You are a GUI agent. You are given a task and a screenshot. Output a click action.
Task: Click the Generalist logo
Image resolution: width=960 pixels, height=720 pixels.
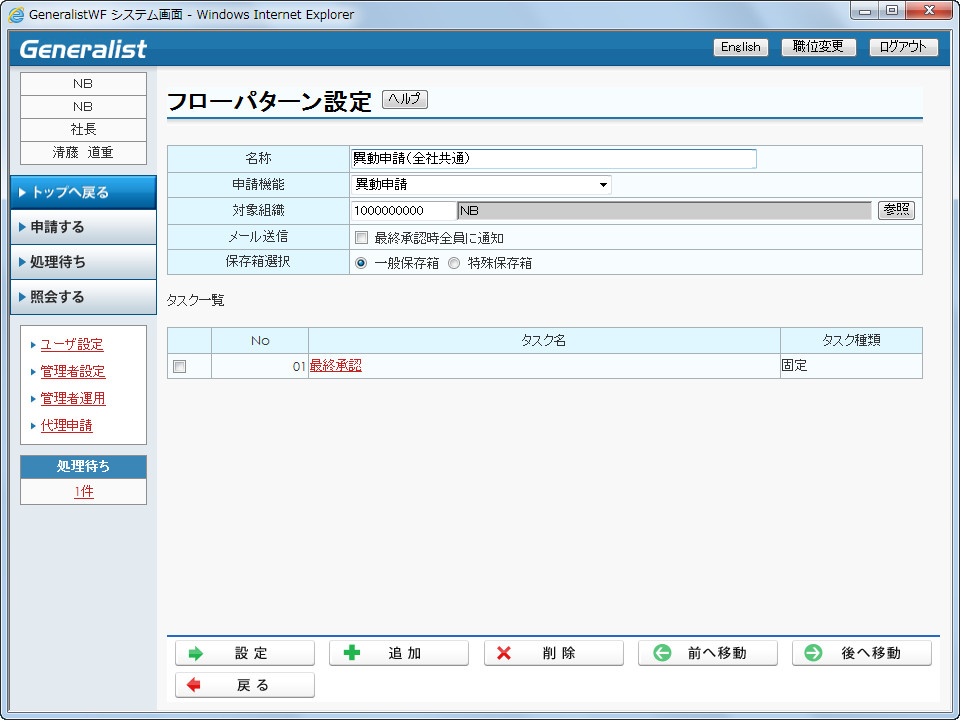tap(83, 49)
